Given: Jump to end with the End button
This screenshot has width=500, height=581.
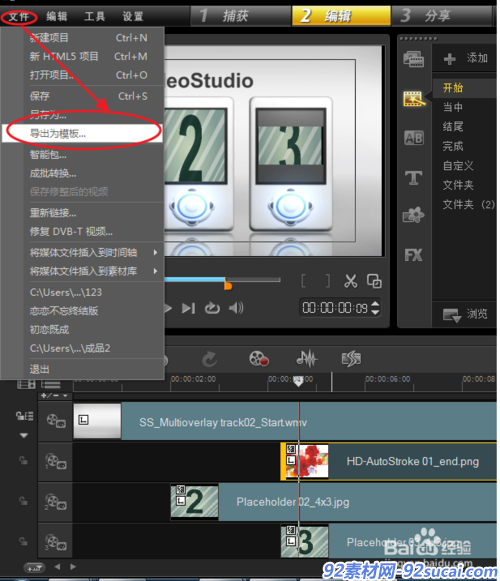Looking at the screenshot, I should pyautogui.click(x=188, y=308).
